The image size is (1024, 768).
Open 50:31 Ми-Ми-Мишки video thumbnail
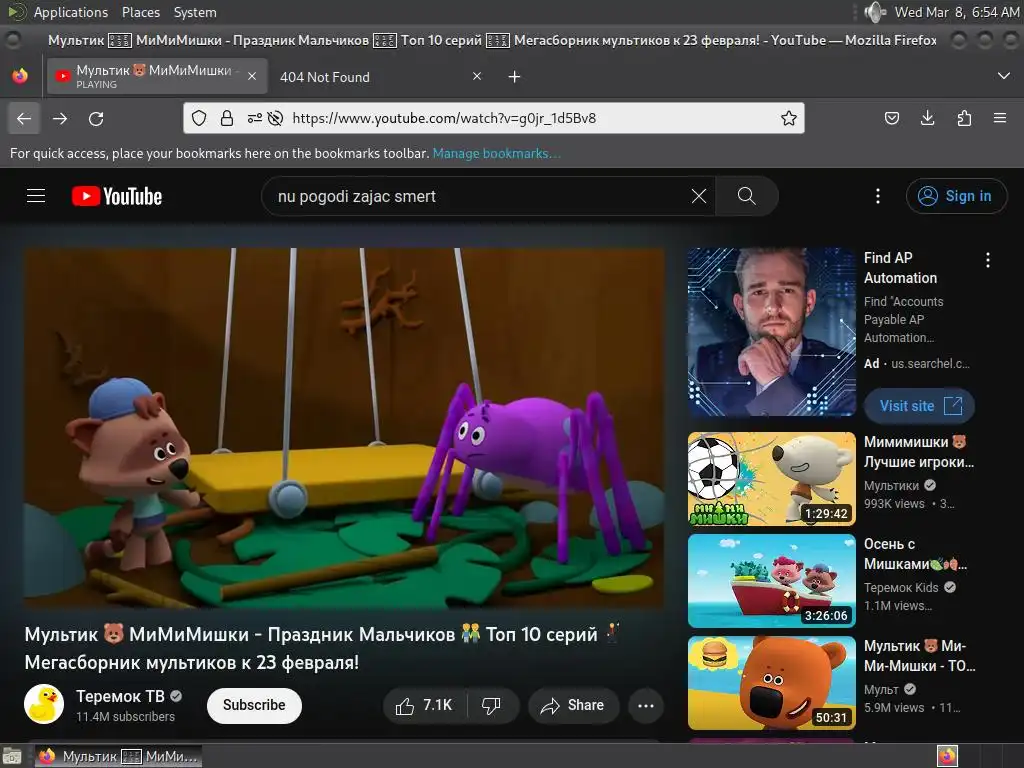coord(771,682)
